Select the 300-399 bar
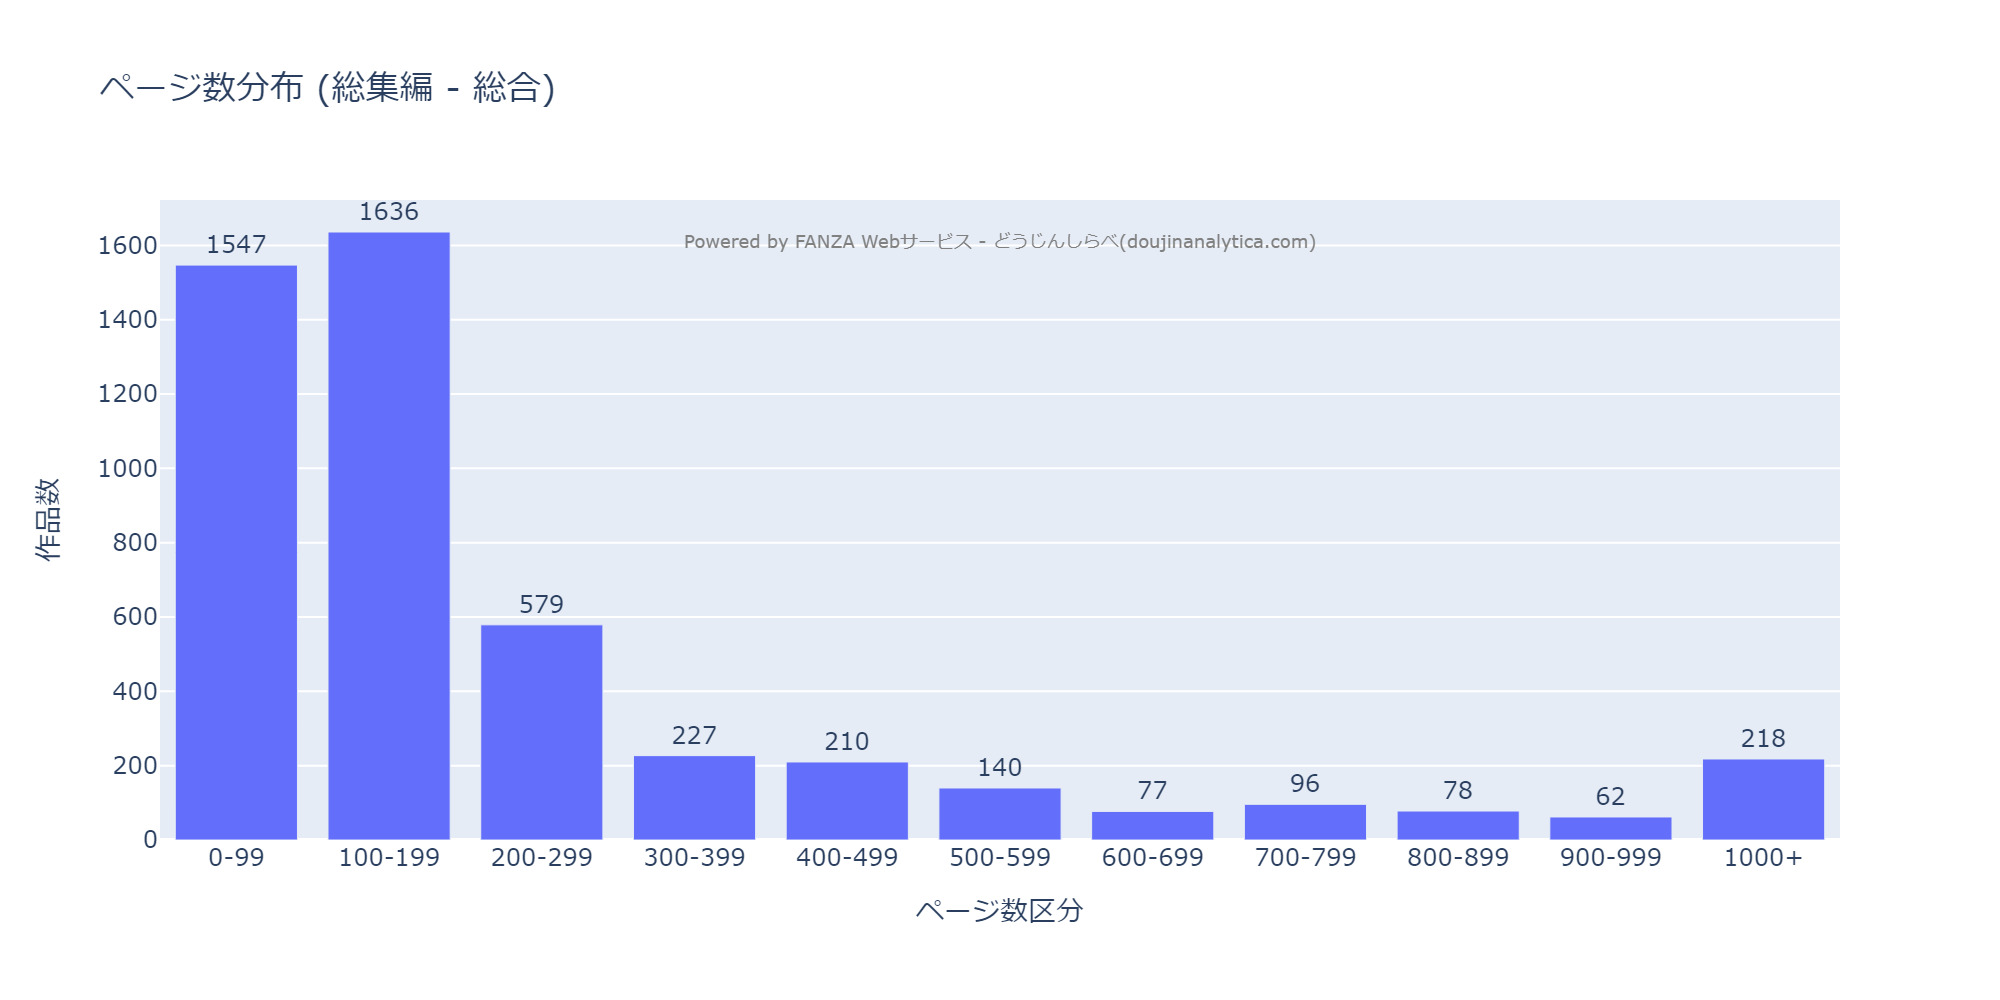 tap(694, 798)
